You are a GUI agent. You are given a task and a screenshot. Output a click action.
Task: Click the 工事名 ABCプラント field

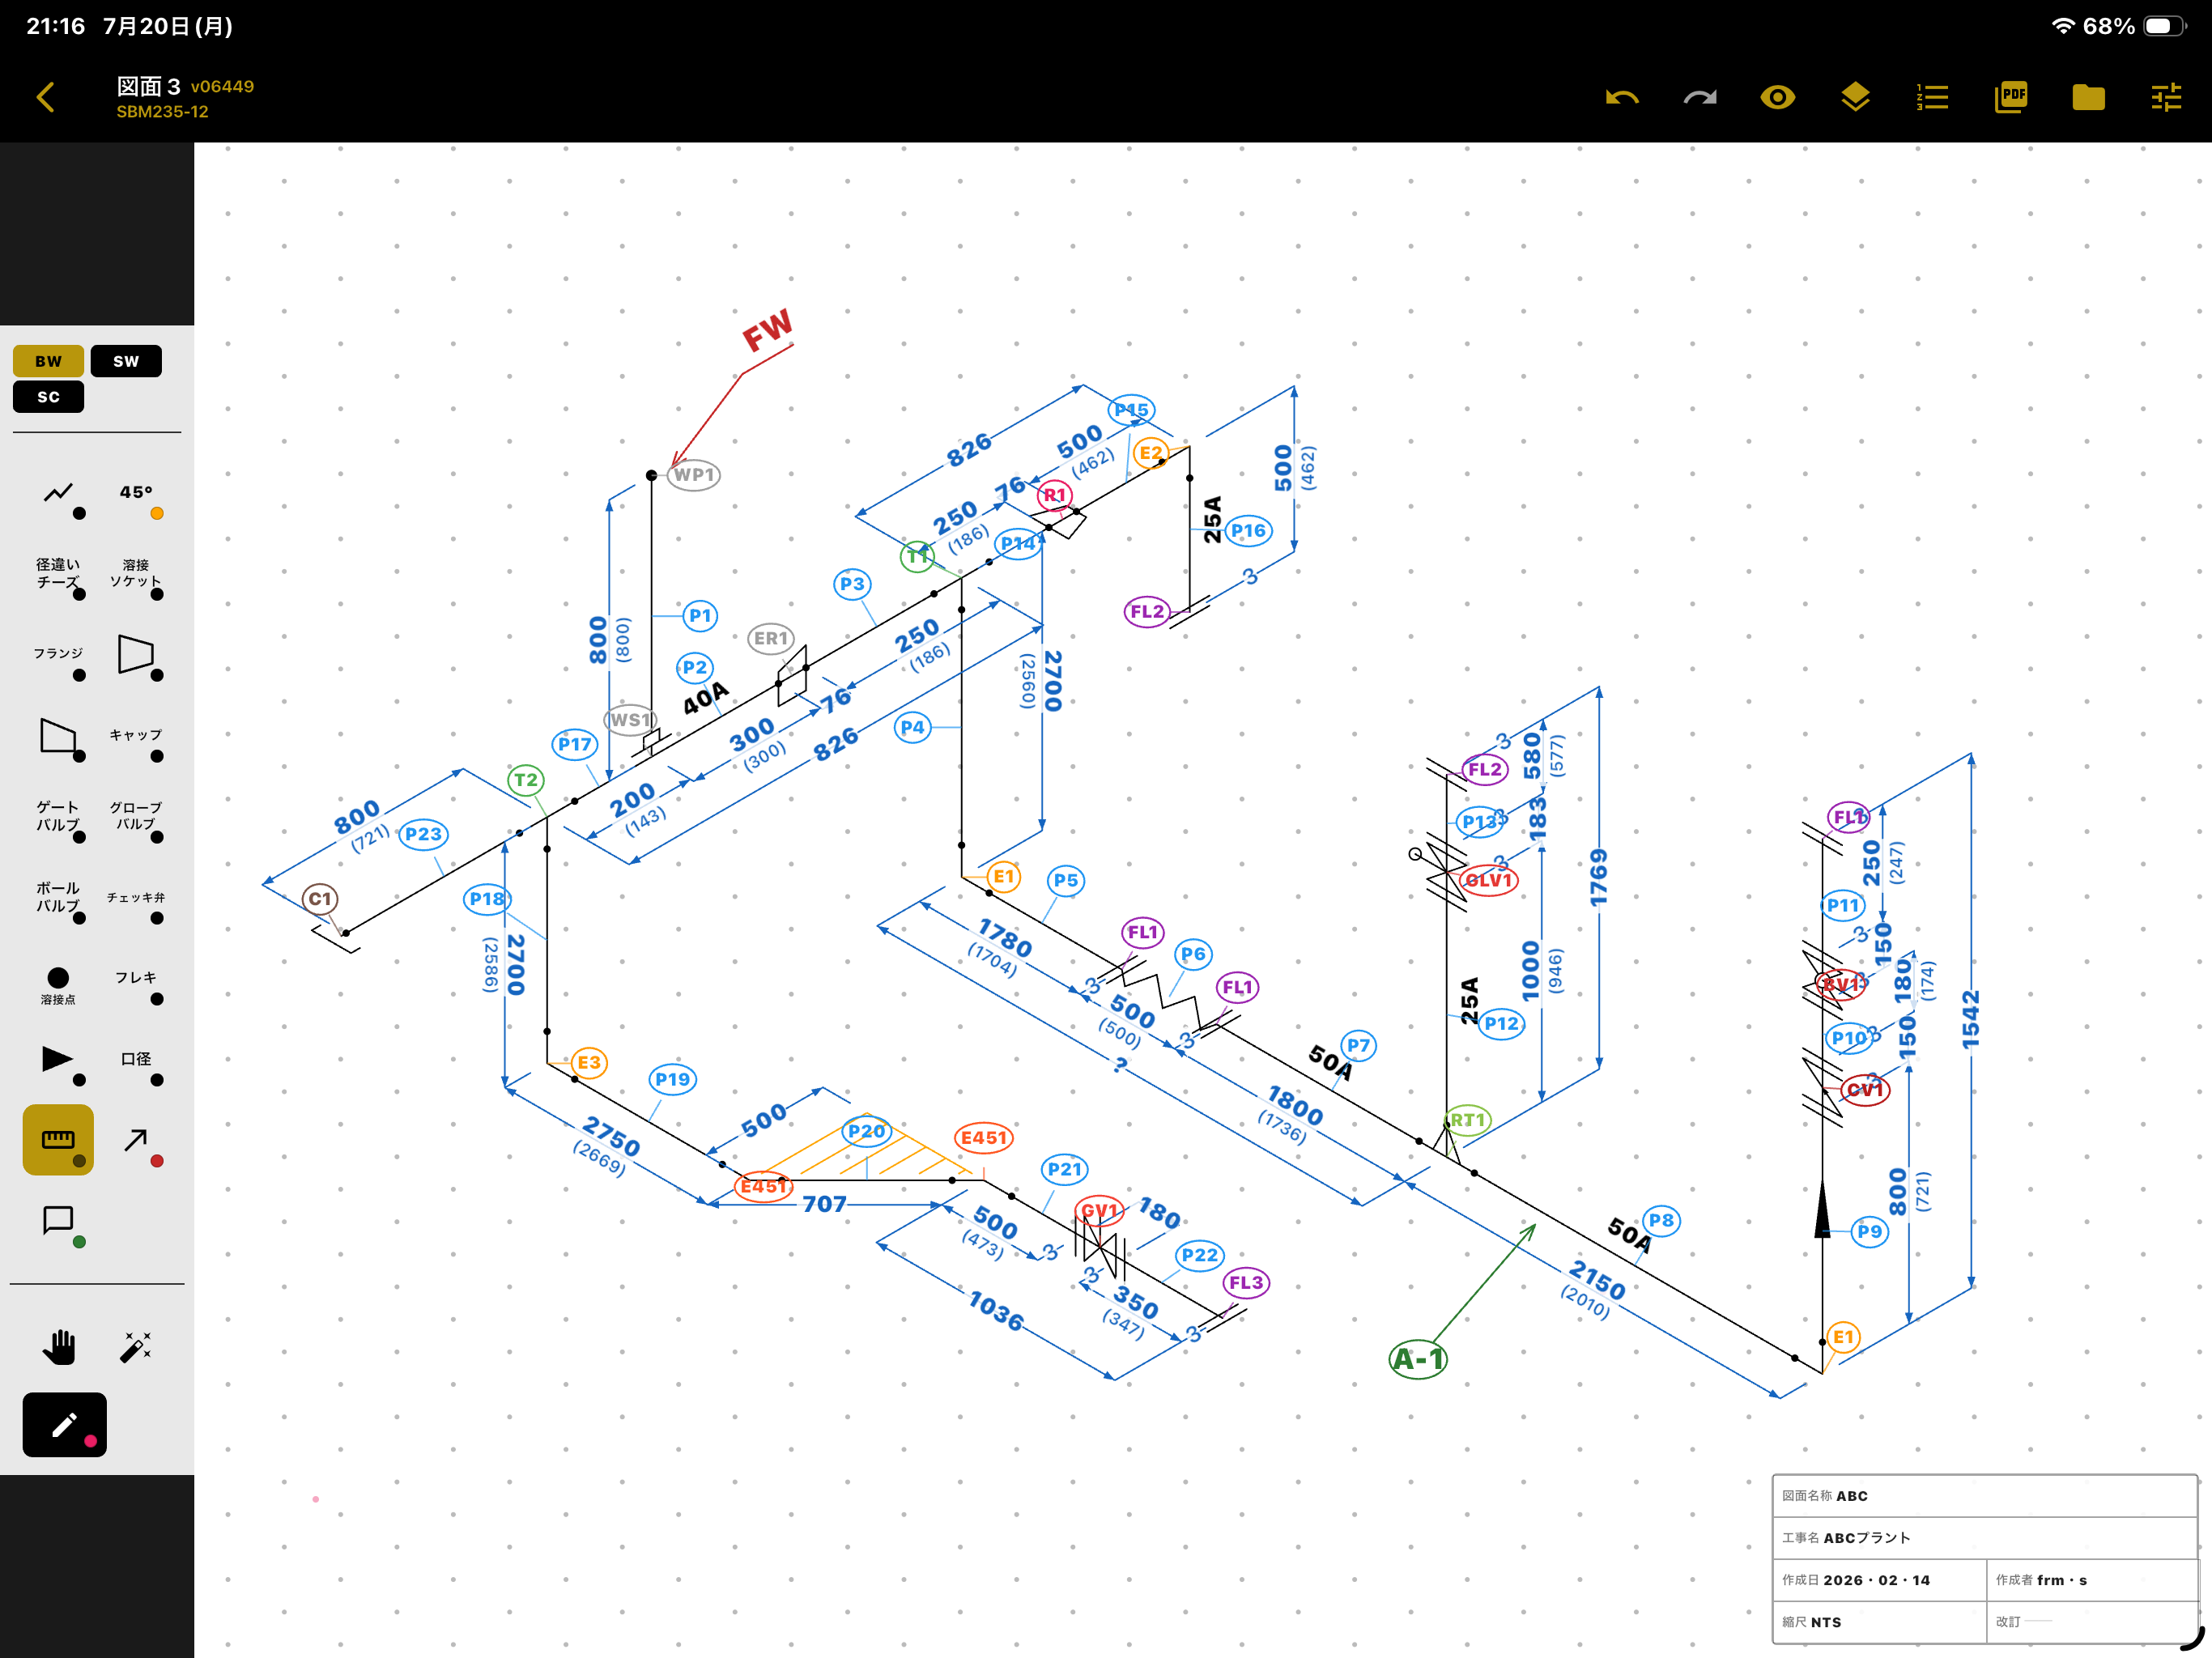pyautogui.click(x=1984, y=1538)
